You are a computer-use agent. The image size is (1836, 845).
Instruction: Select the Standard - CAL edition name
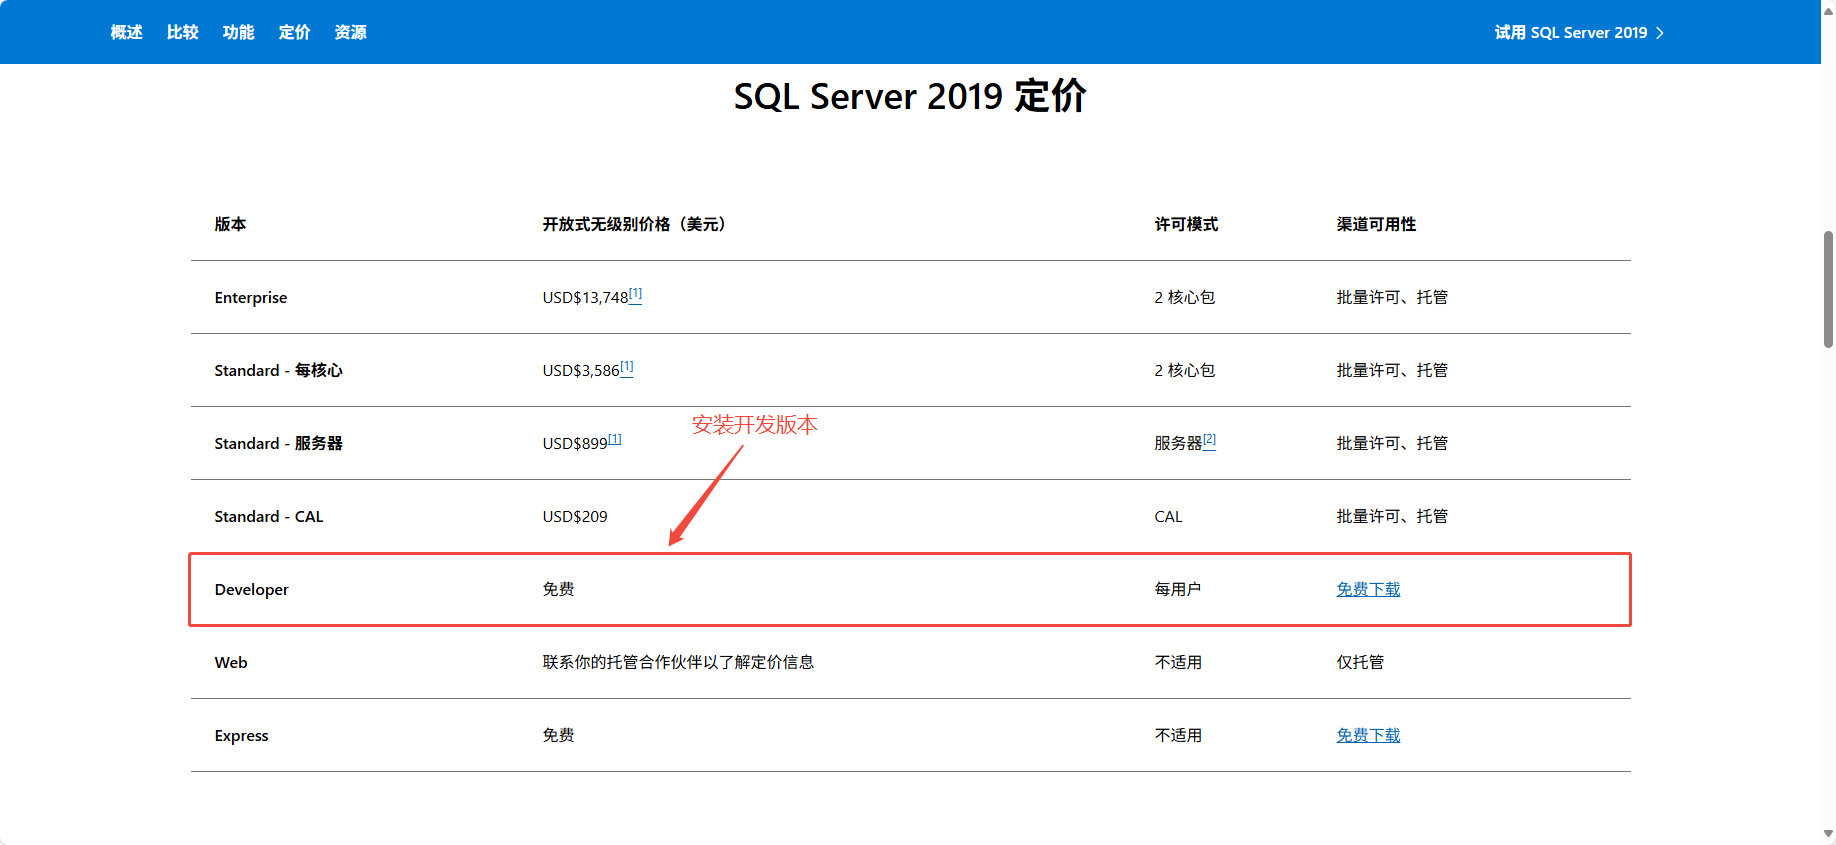(x=268, y=516)
